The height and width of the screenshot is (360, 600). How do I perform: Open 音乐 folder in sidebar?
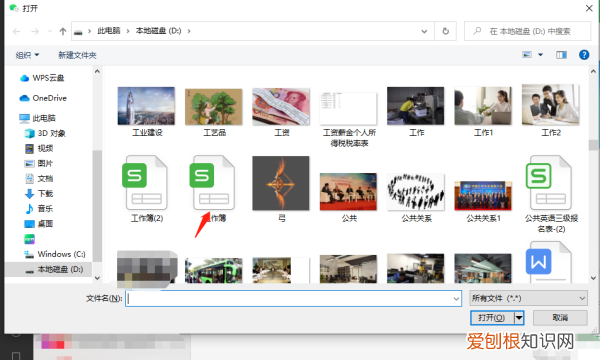pyautogui.click(x=39, y=209)
